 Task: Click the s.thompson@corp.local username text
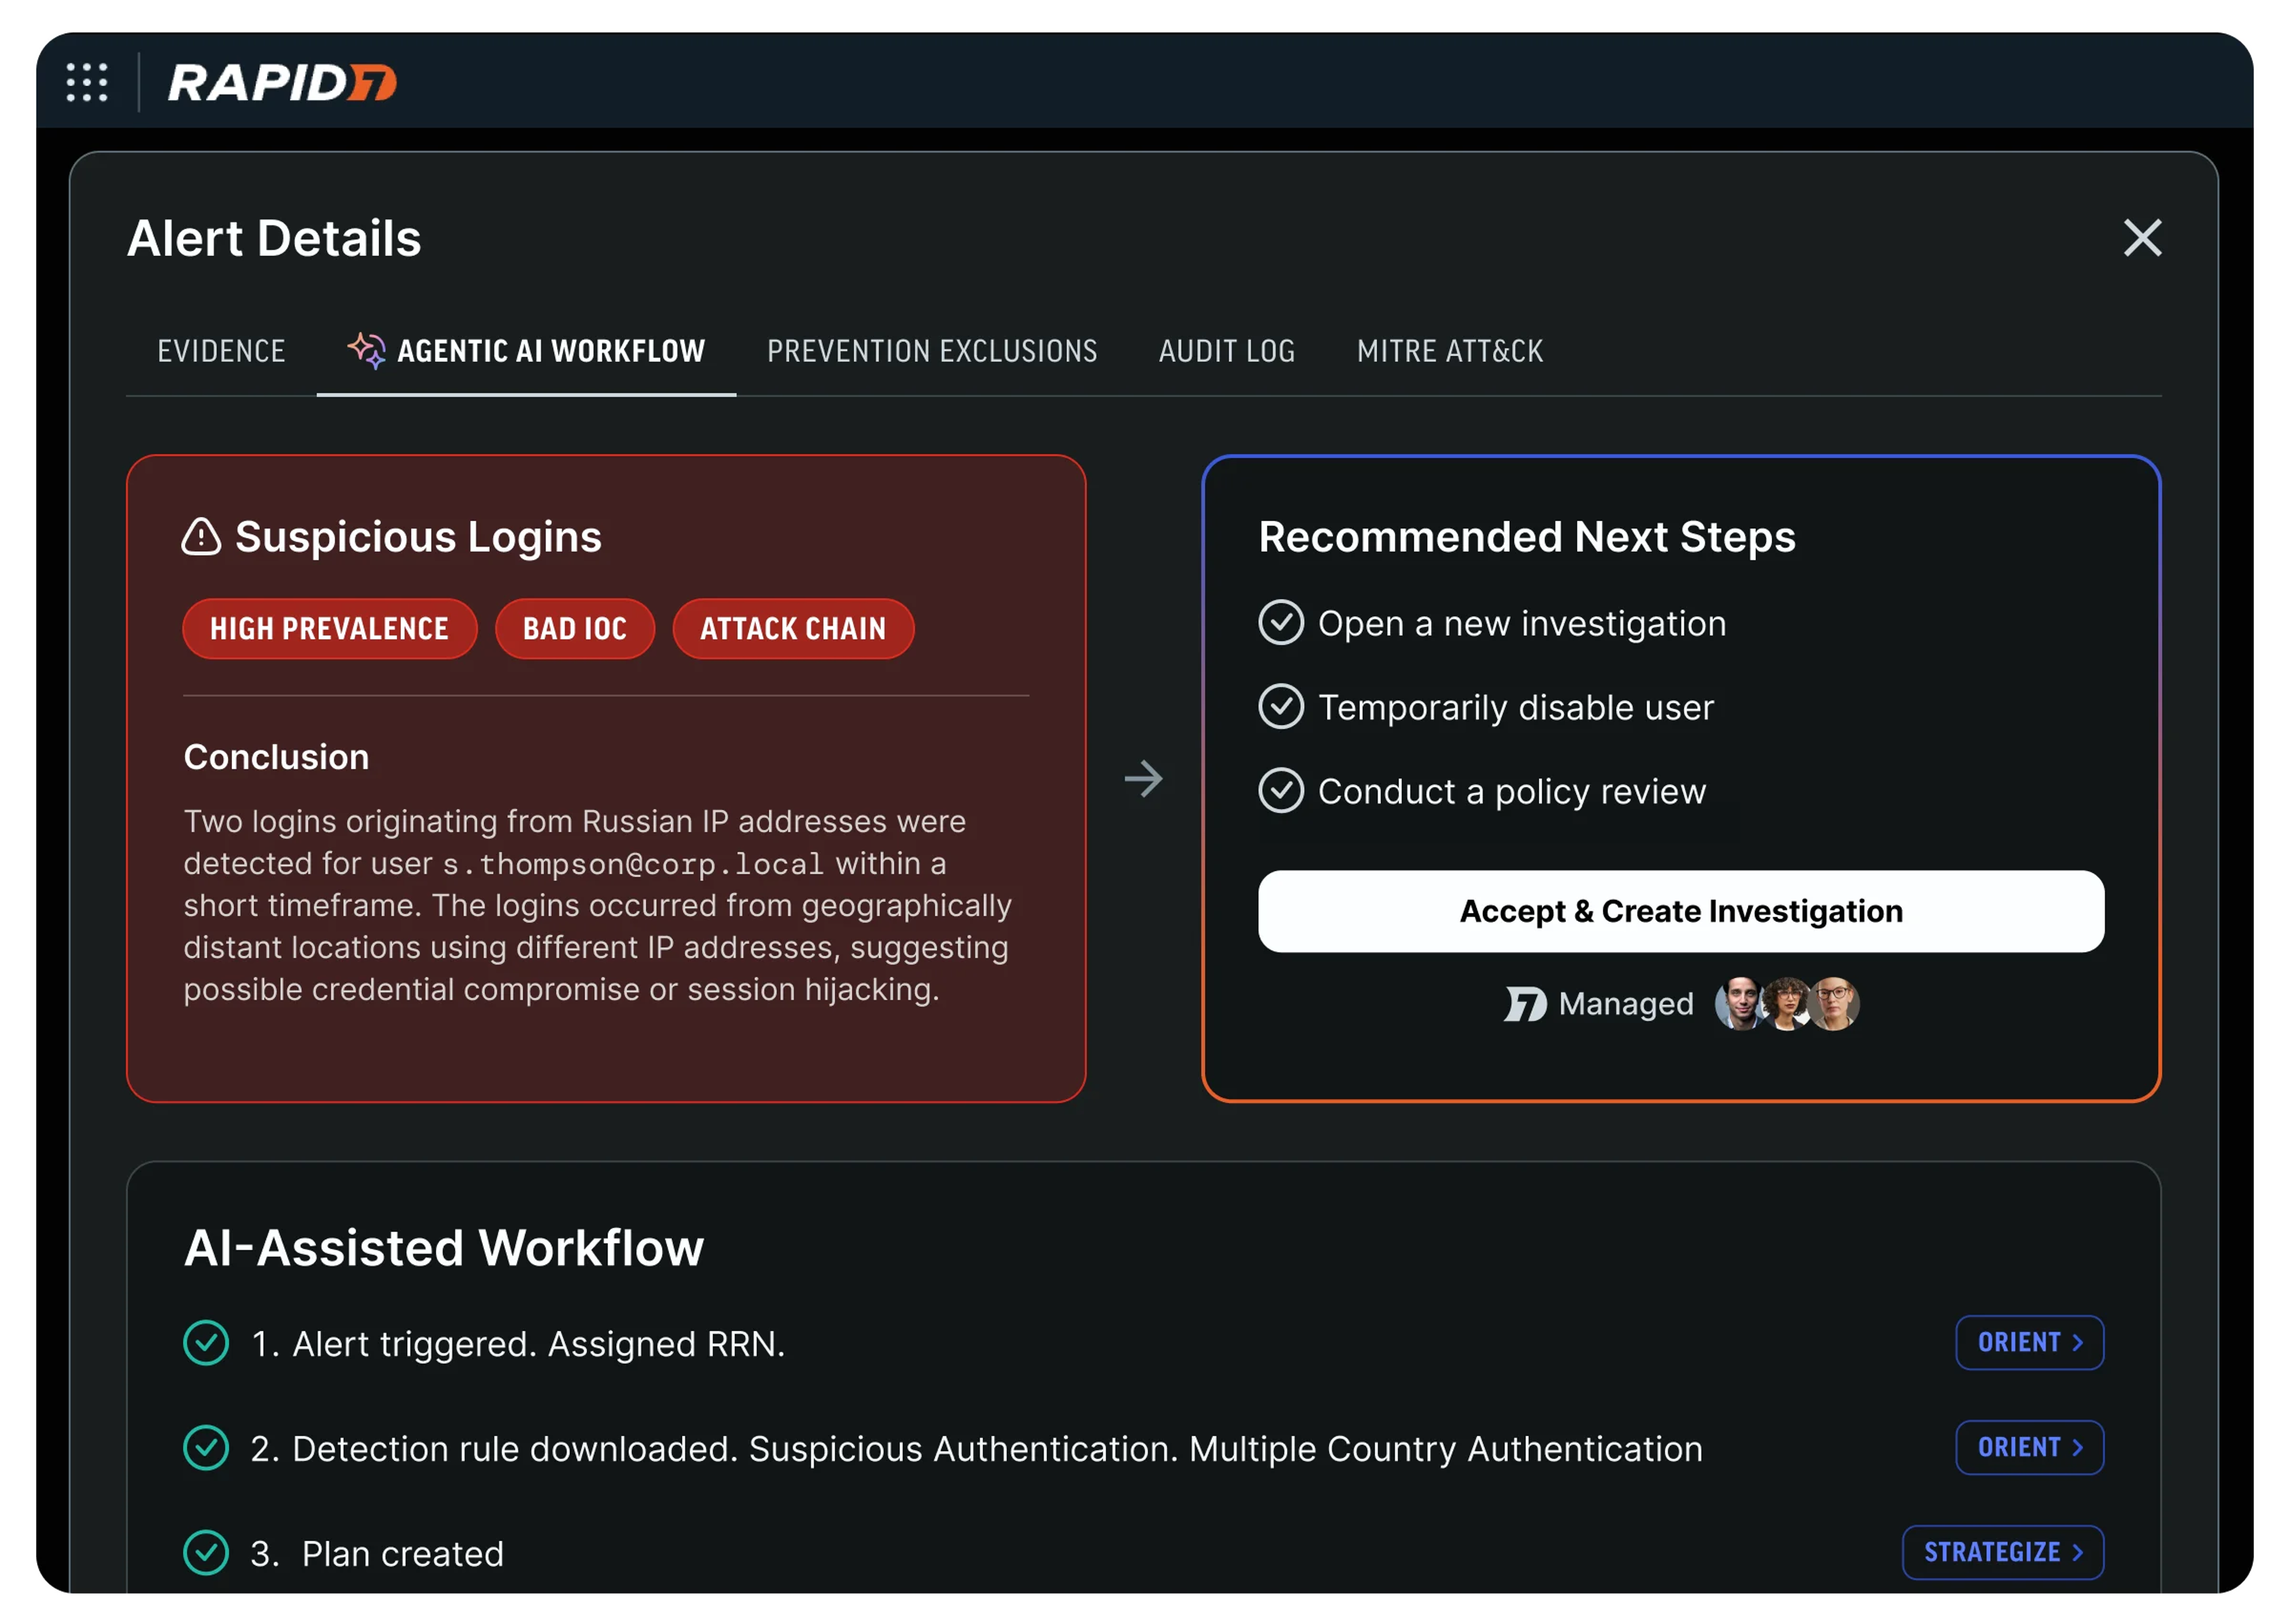tap(633, 864)
